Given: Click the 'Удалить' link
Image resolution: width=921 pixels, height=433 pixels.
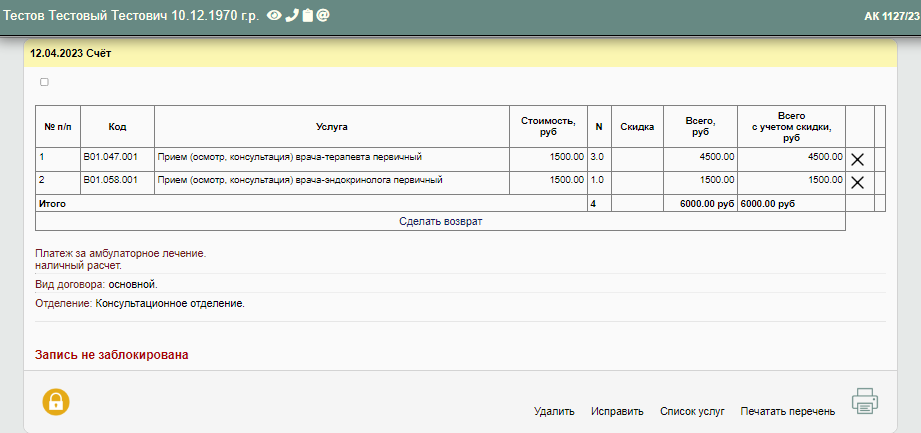Looking at the screenshot, I should pyautogui.click(x=554, y=411).
